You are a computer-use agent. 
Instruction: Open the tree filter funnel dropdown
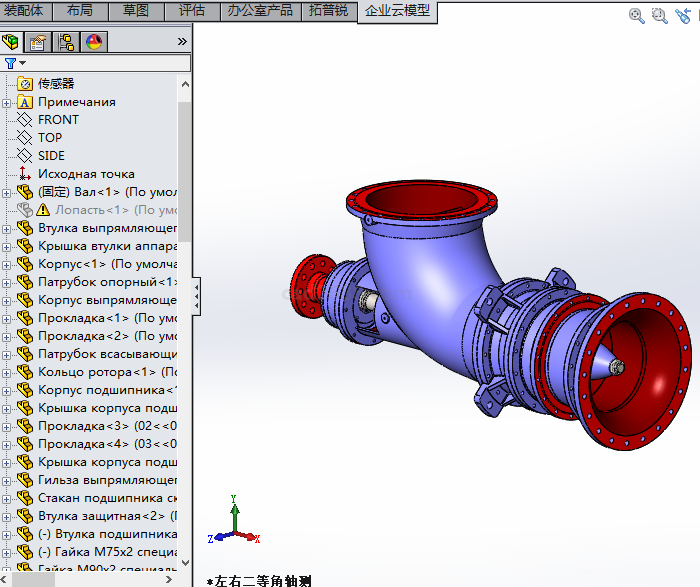tap(14, 63)
